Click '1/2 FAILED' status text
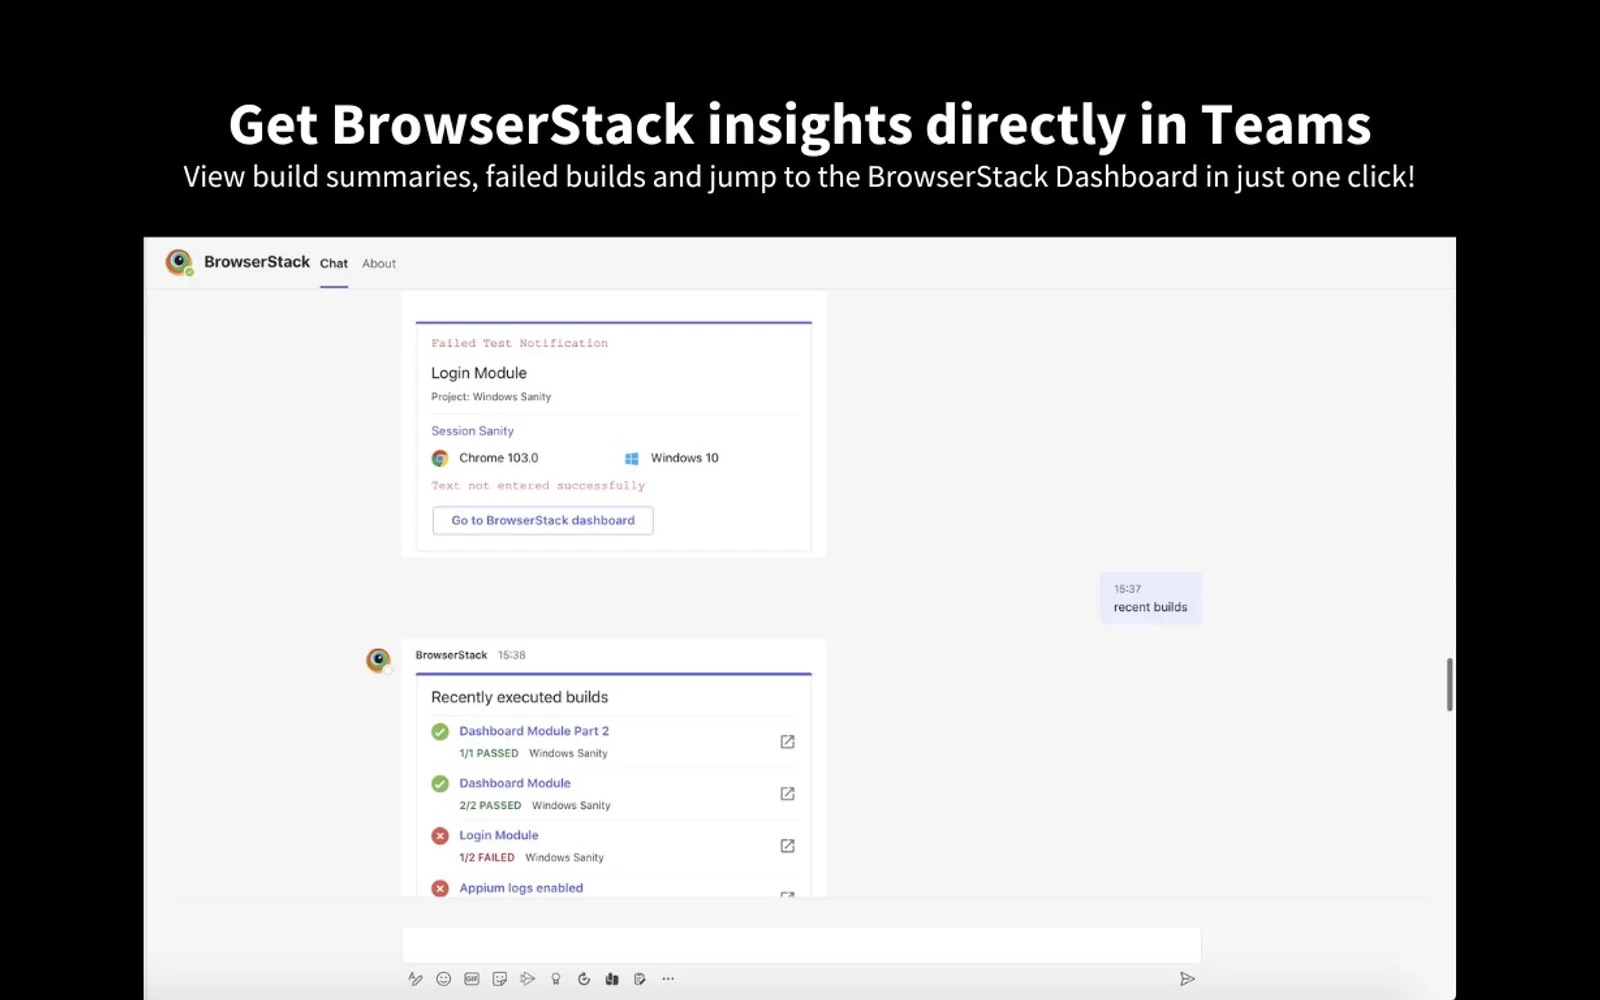The width and height of the screenshot is (1600, 1000). pos(487,858)
